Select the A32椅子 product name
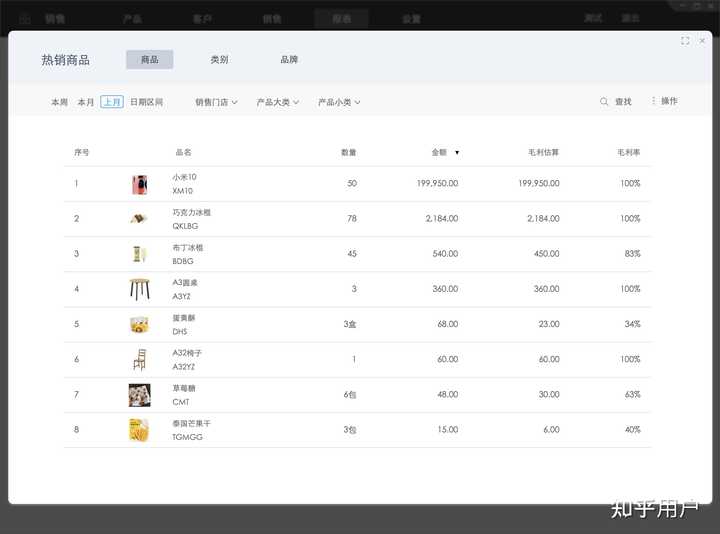 click(187, 353)
